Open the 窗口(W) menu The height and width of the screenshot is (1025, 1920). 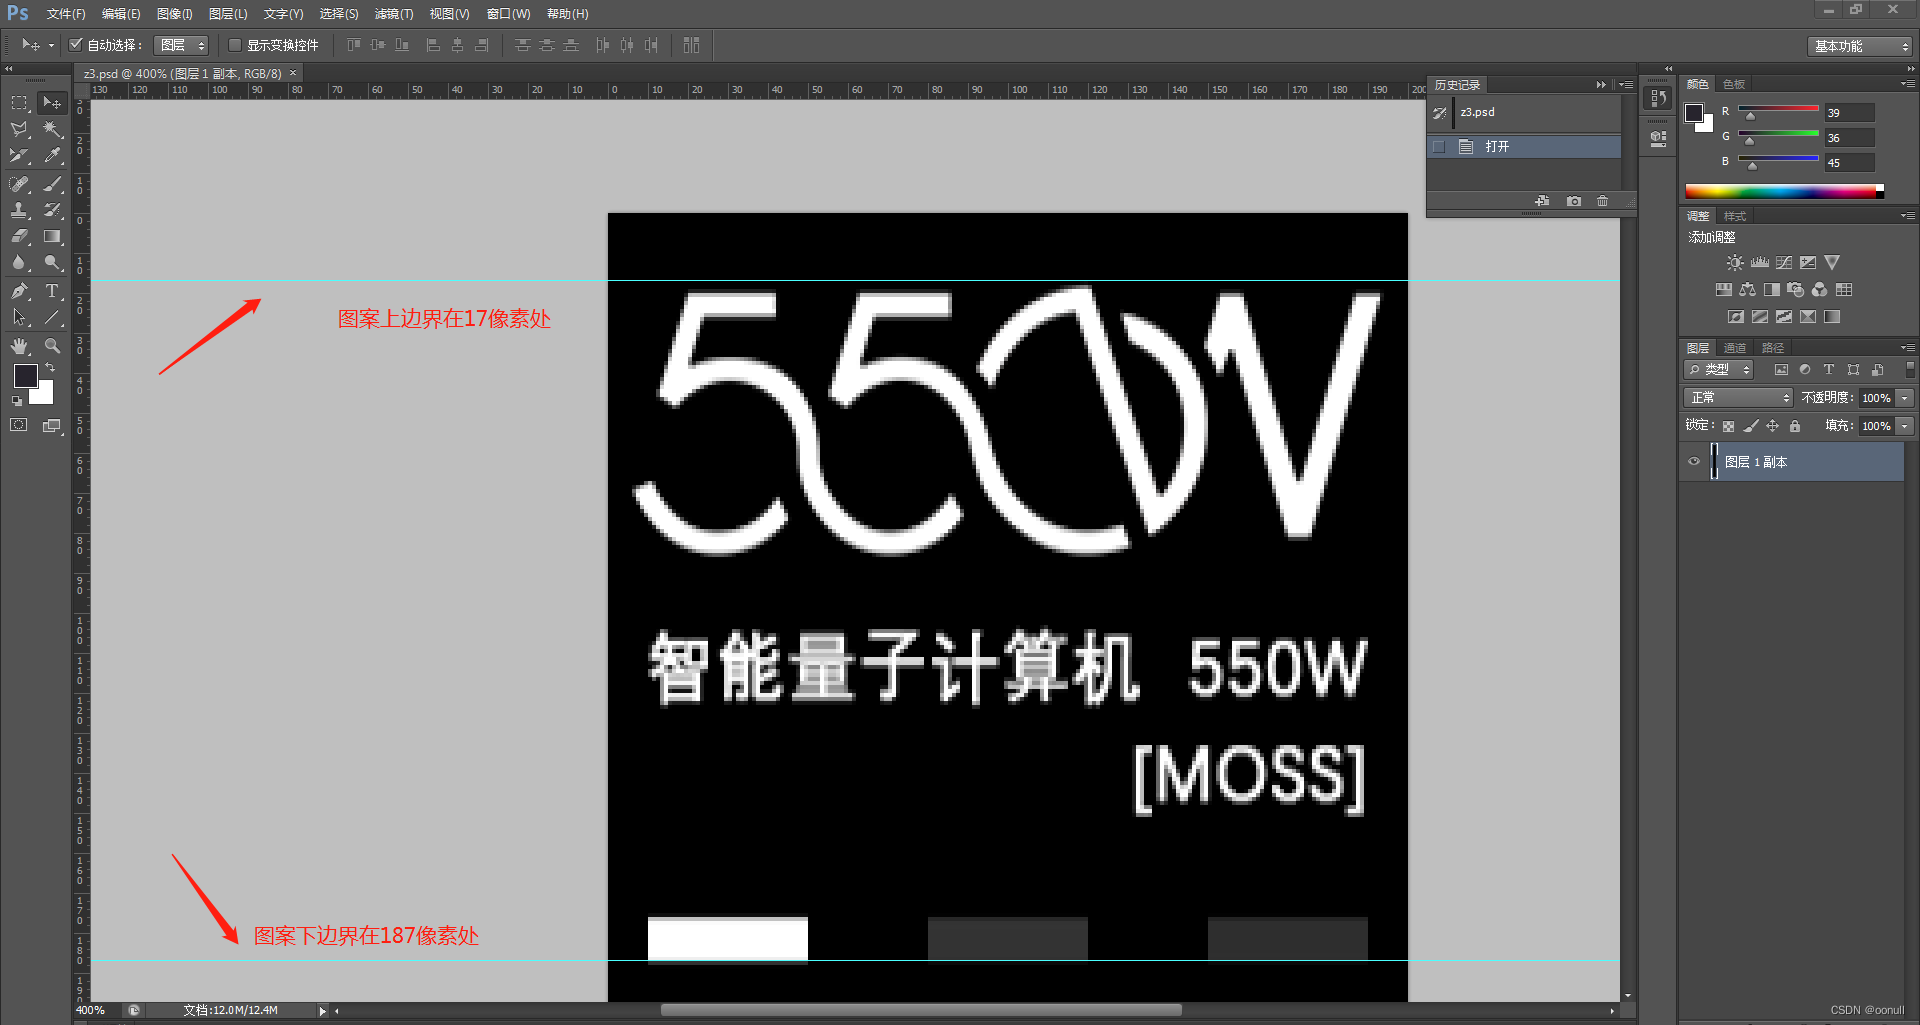(508, 14)
